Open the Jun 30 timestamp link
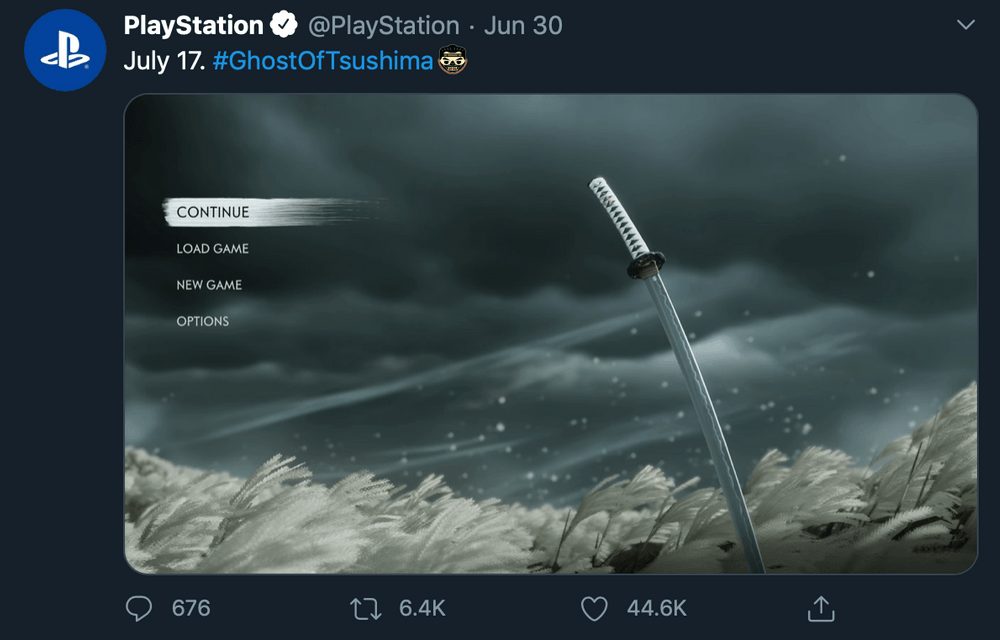The width and height of the screenshot is (1000, 640). (522, 25)
